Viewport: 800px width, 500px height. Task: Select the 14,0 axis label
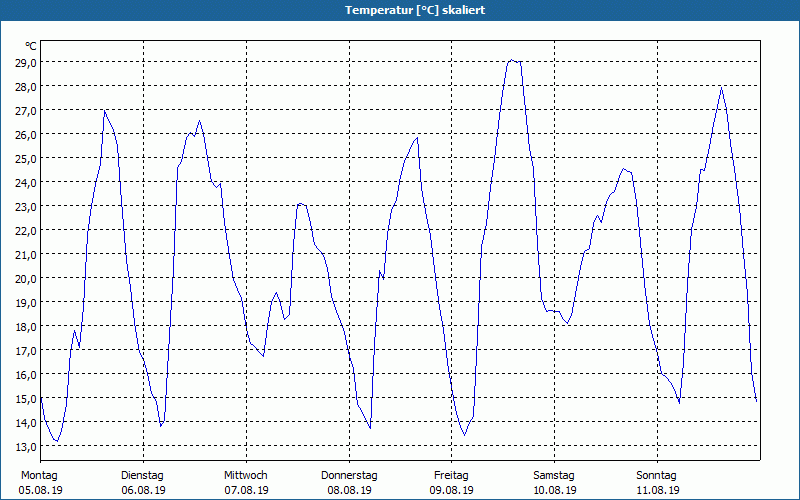pos(26,422)
